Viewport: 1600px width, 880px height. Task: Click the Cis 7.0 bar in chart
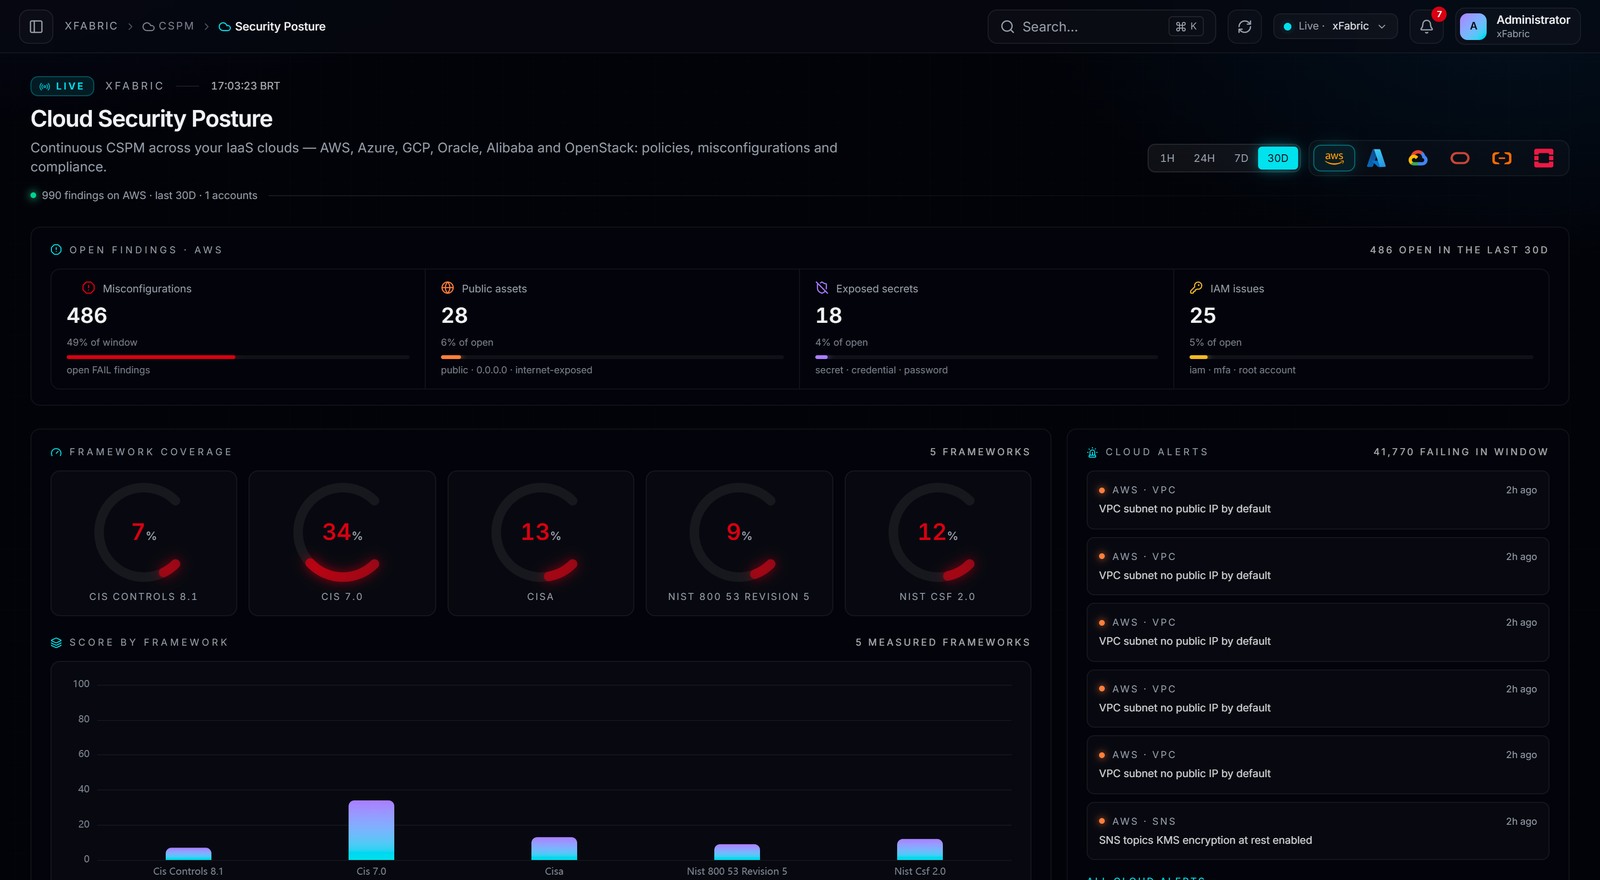[x=371, y=830]
